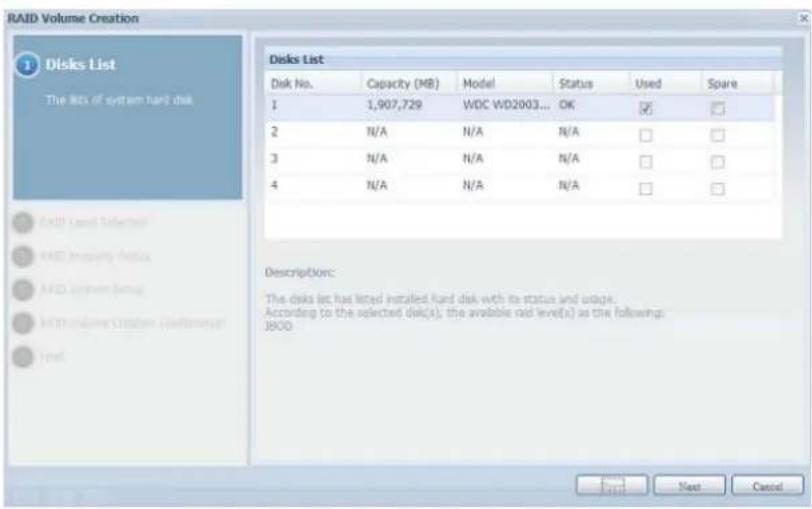Viewport: 812px width, 509px height.
Task: Click the Spare column header
Action: pos(737,83)
